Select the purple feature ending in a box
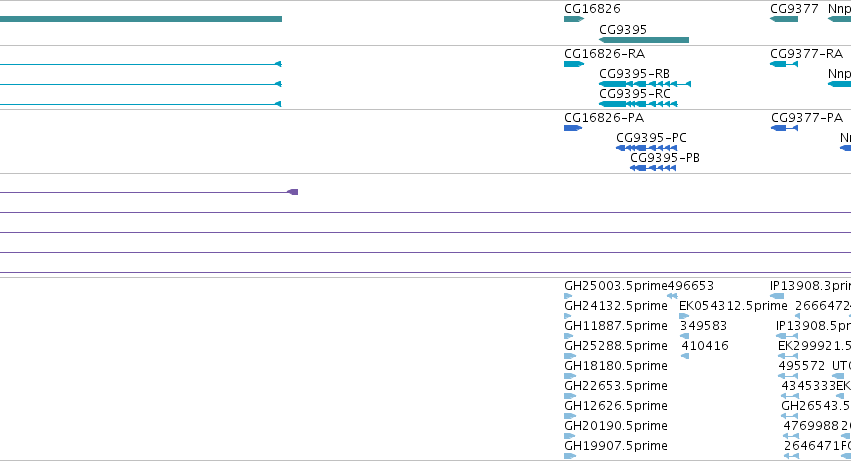 (x=149, y=192)
